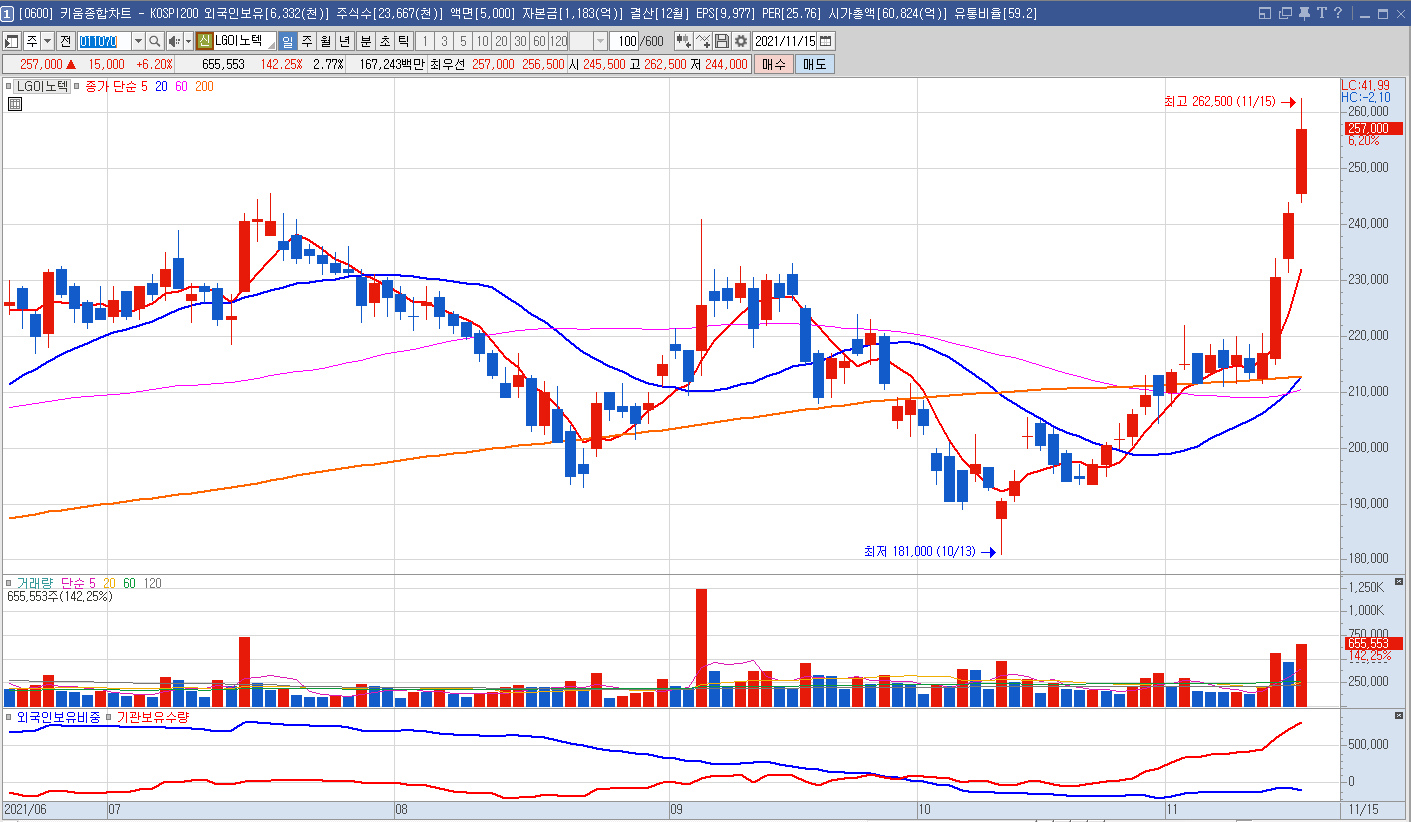This screenshot has width=1411, height=822.
Task: Open the 주 chart-type dropdown arrow
Action: (47, 41)
